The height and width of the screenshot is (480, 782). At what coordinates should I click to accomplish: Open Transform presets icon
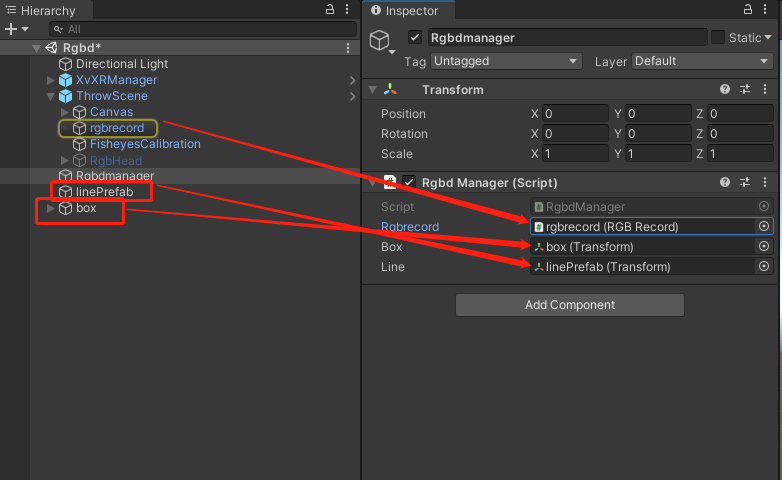[745, 89]
